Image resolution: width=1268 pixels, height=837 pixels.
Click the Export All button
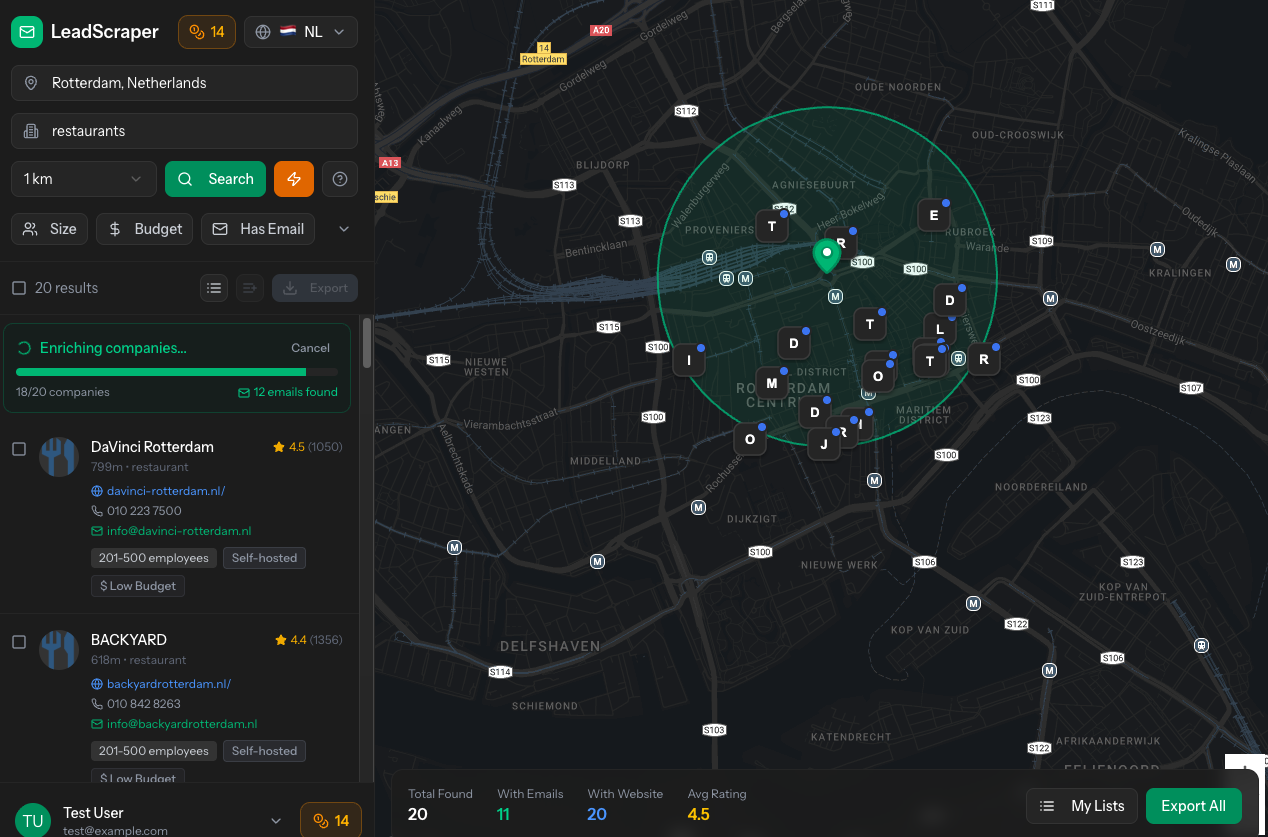point(1193,806)
